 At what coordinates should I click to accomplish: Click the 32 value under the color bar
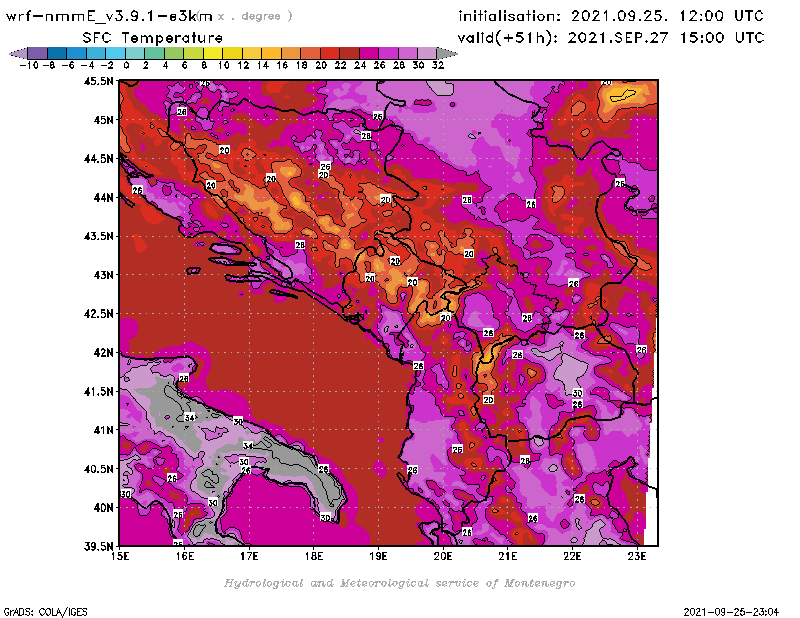click(438, 65)
